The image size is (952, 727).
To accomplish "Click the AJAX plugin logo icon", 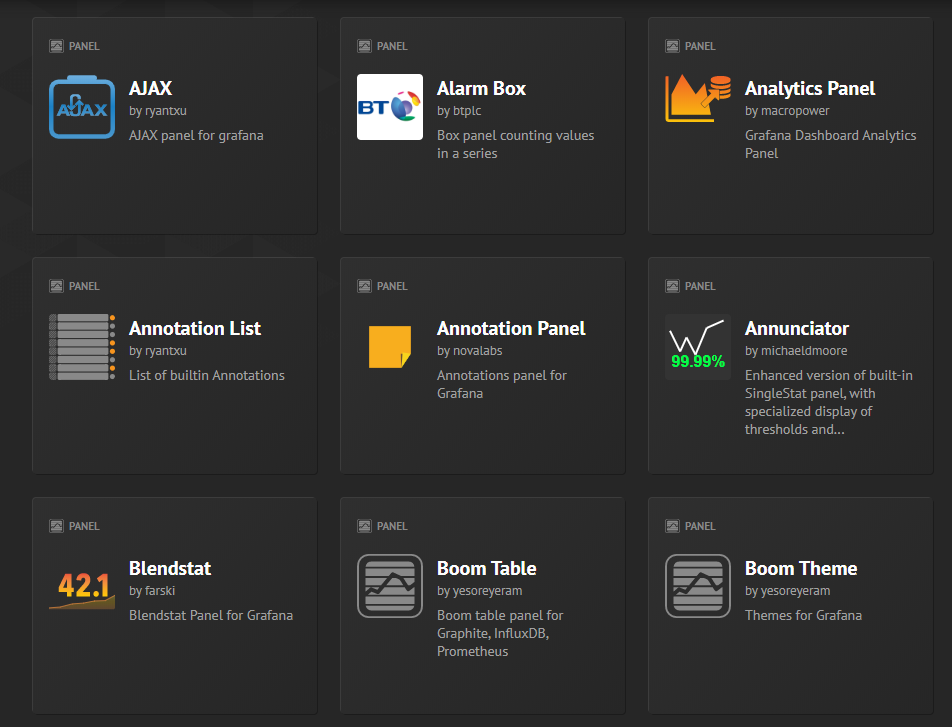I will pyautogui.click(x=82, y=107).
